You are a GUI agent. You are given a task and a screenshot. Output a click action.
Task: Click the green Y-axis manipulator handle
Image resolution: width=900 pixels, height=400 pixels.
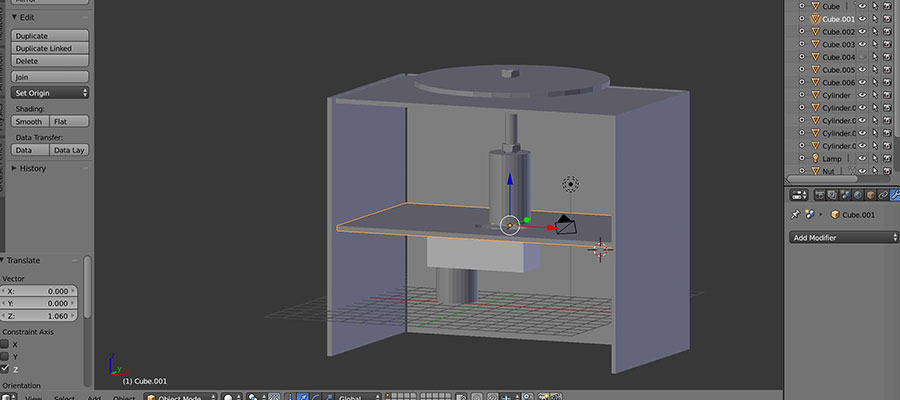tap(527, 220)
